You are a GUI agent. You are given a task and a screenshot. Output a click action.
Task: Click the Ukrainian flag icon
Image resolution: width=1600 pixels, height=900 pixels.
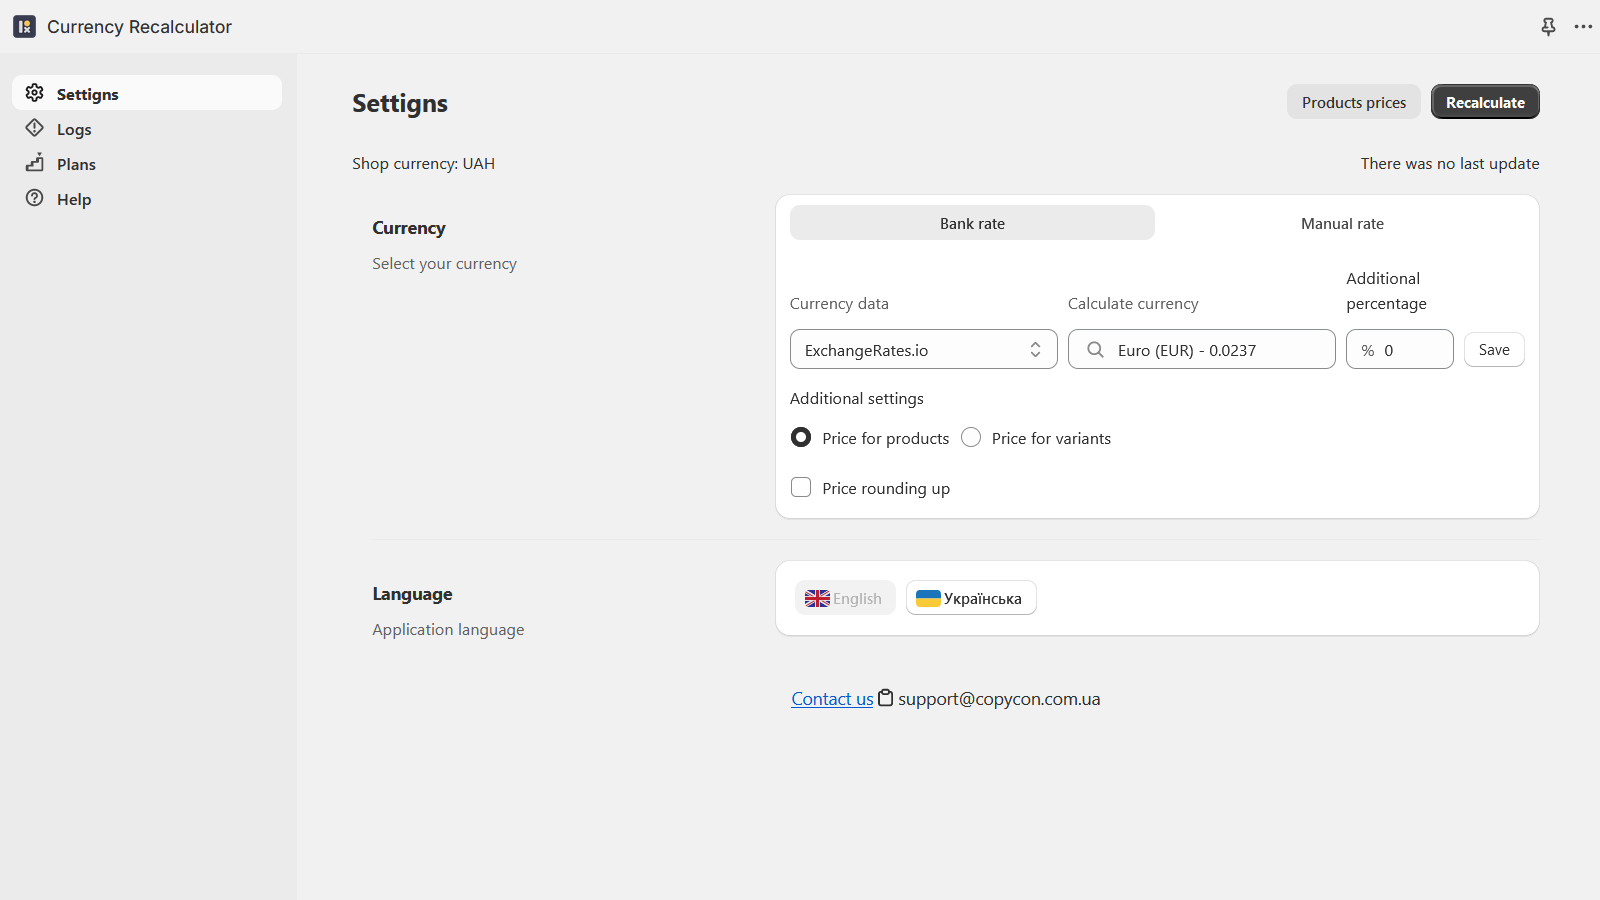928,598
